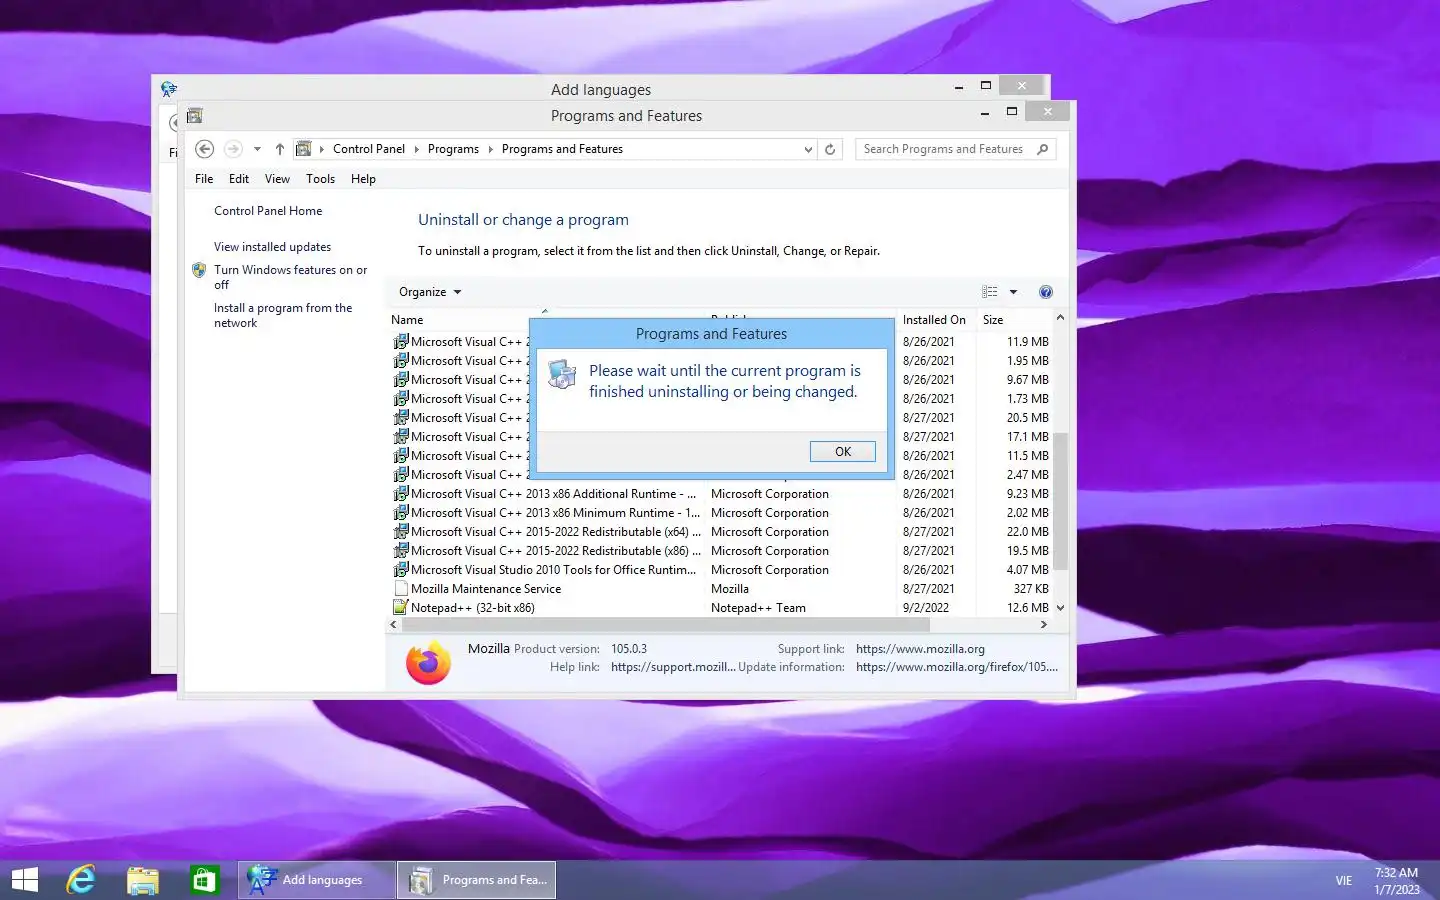Click the forward navigation arrow
Image resolution: width=1440 pixels, height=900 pixels.
tap(233, 149)
